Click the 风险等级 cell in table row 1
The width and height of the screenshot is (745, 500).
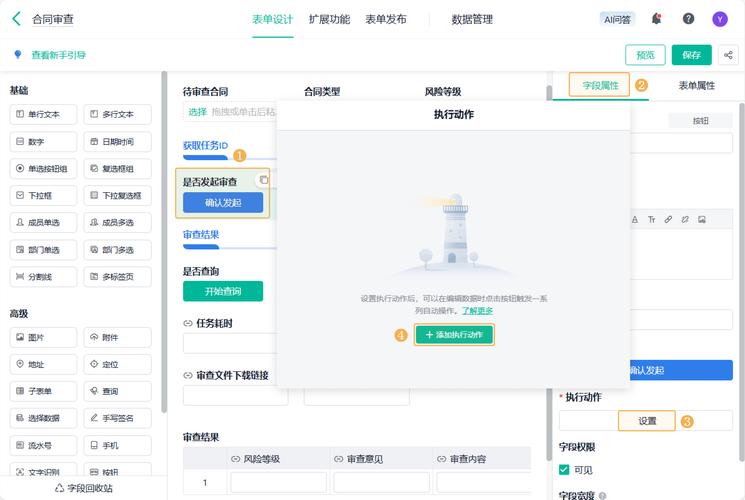point(278,482)
